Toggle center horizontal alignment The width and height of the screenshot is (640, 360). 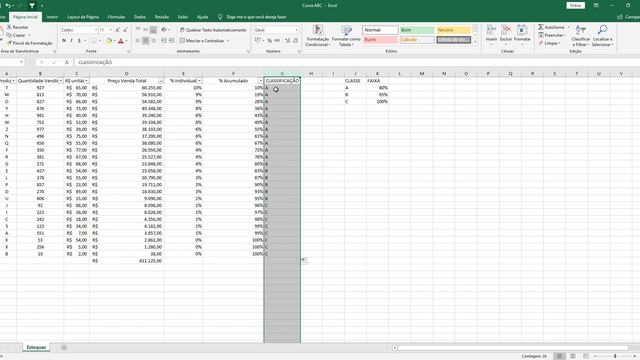145,41
